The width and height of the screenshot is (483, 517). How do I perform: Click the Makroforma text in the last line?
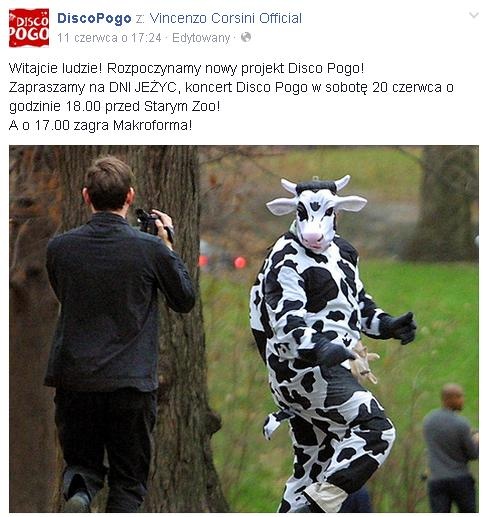153,125
